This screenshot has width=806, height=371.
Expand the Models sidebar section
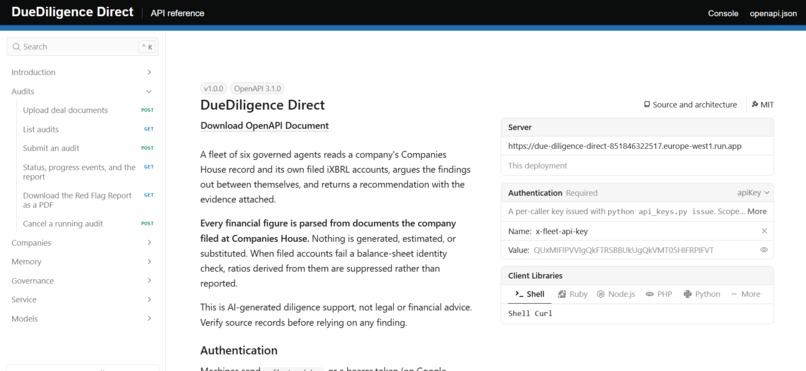click(x=149, y=319)
